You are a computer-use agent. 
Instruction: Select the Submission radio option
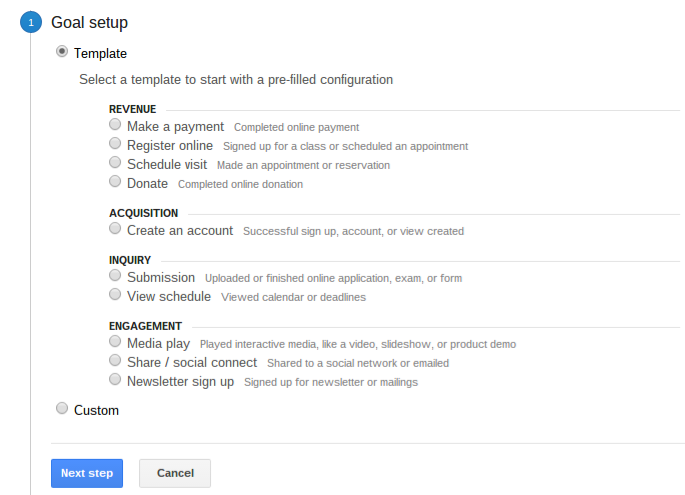tap(115, 276)
